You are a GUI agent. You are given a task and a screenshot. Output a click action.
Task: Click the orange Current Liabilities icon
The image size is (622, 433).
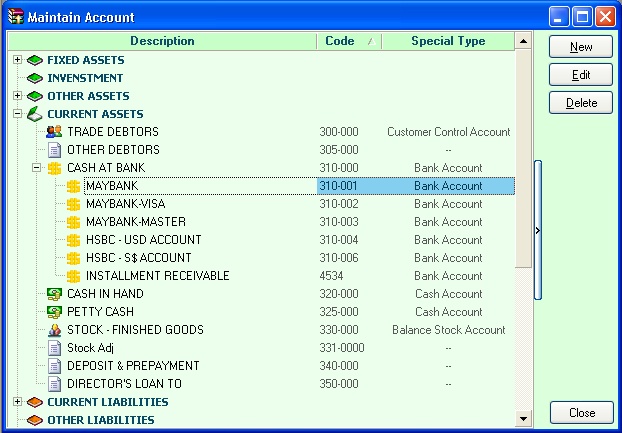pos(35,402)
